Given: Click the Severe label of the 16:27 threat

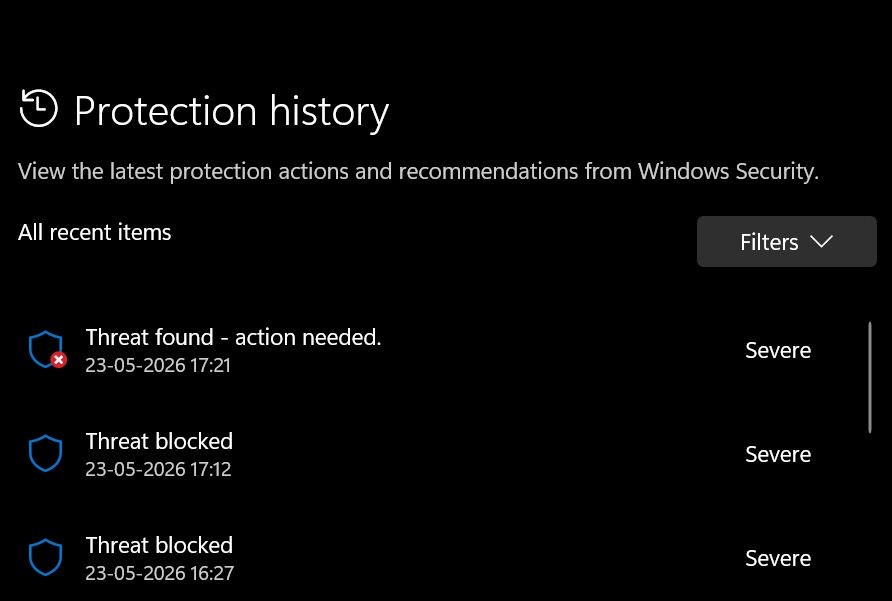Looking at the screenshot, I should click(778, 559).
